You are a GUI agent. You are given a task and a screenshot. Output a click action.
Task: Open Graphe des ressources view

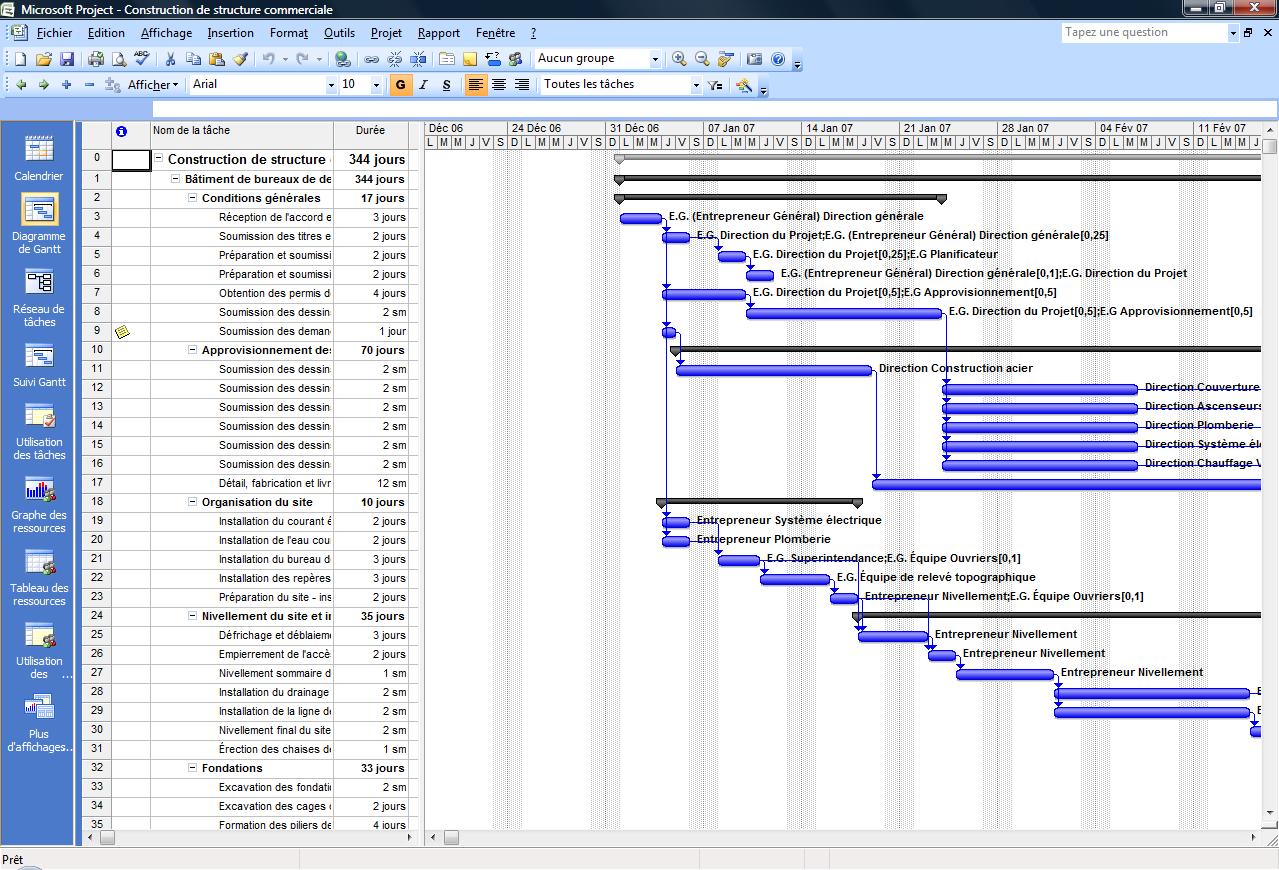39,503
